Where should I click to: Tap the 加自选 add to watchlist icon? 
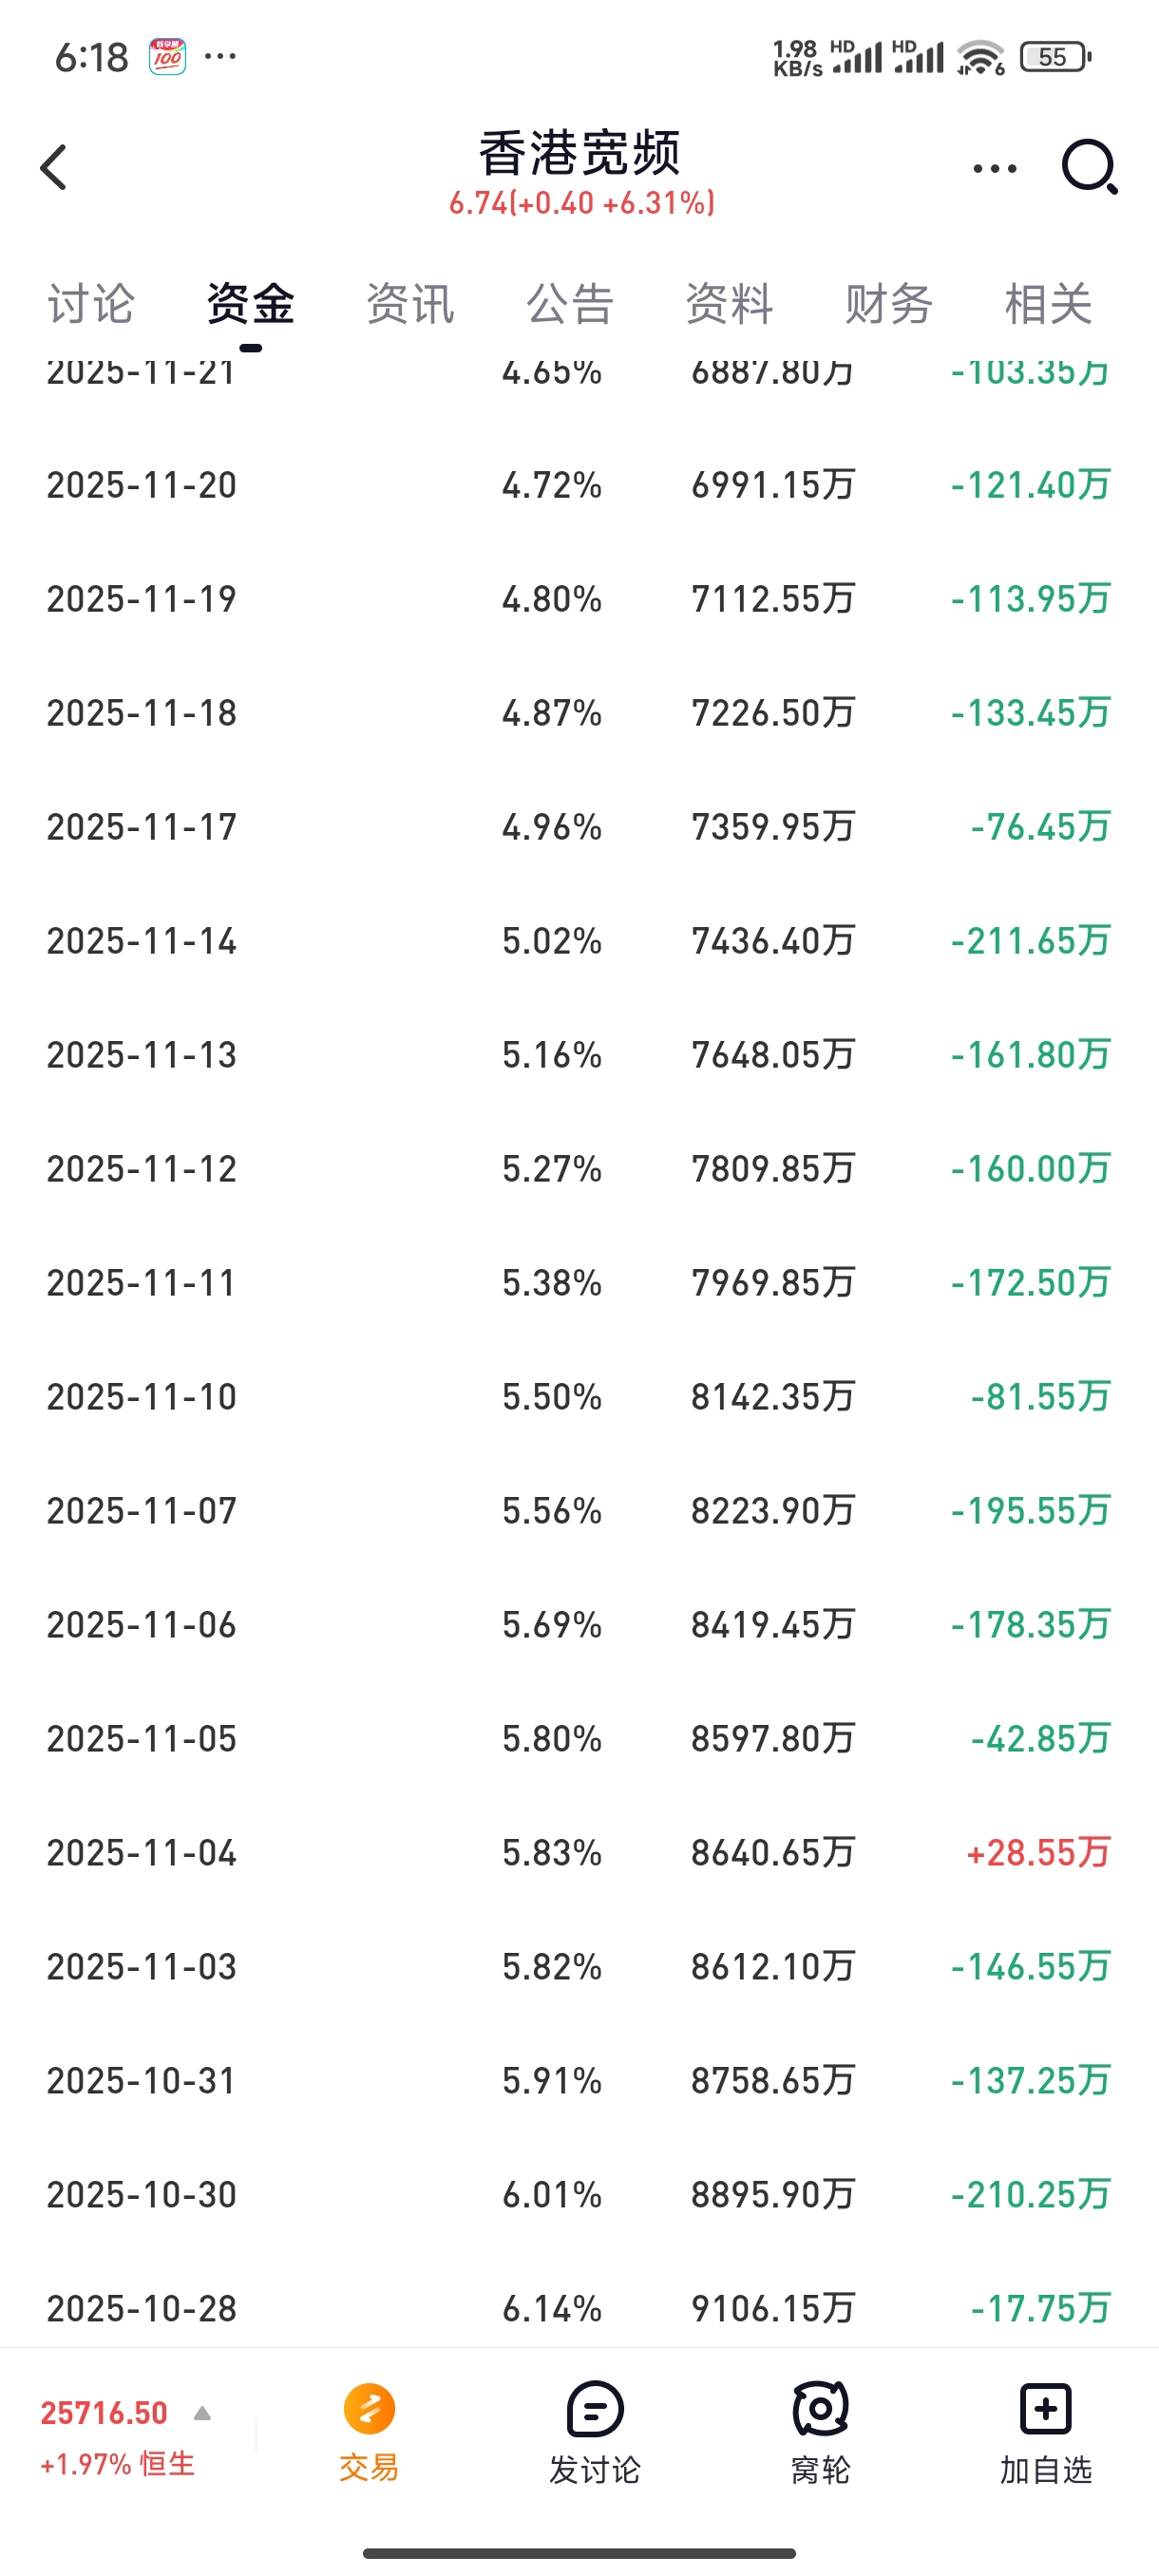coord(1045,2410)
